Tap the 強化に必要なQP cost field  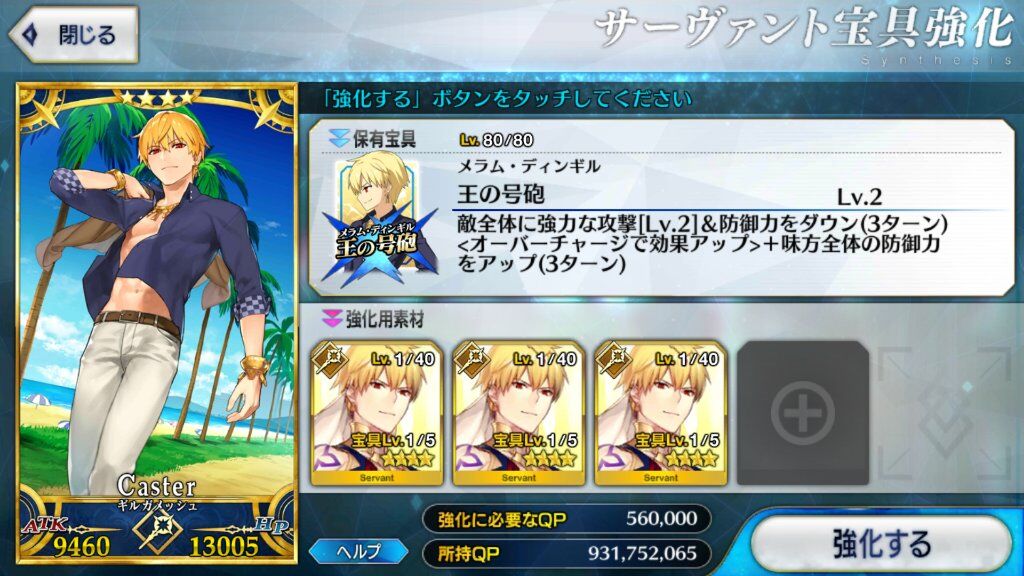pos(566,519)
